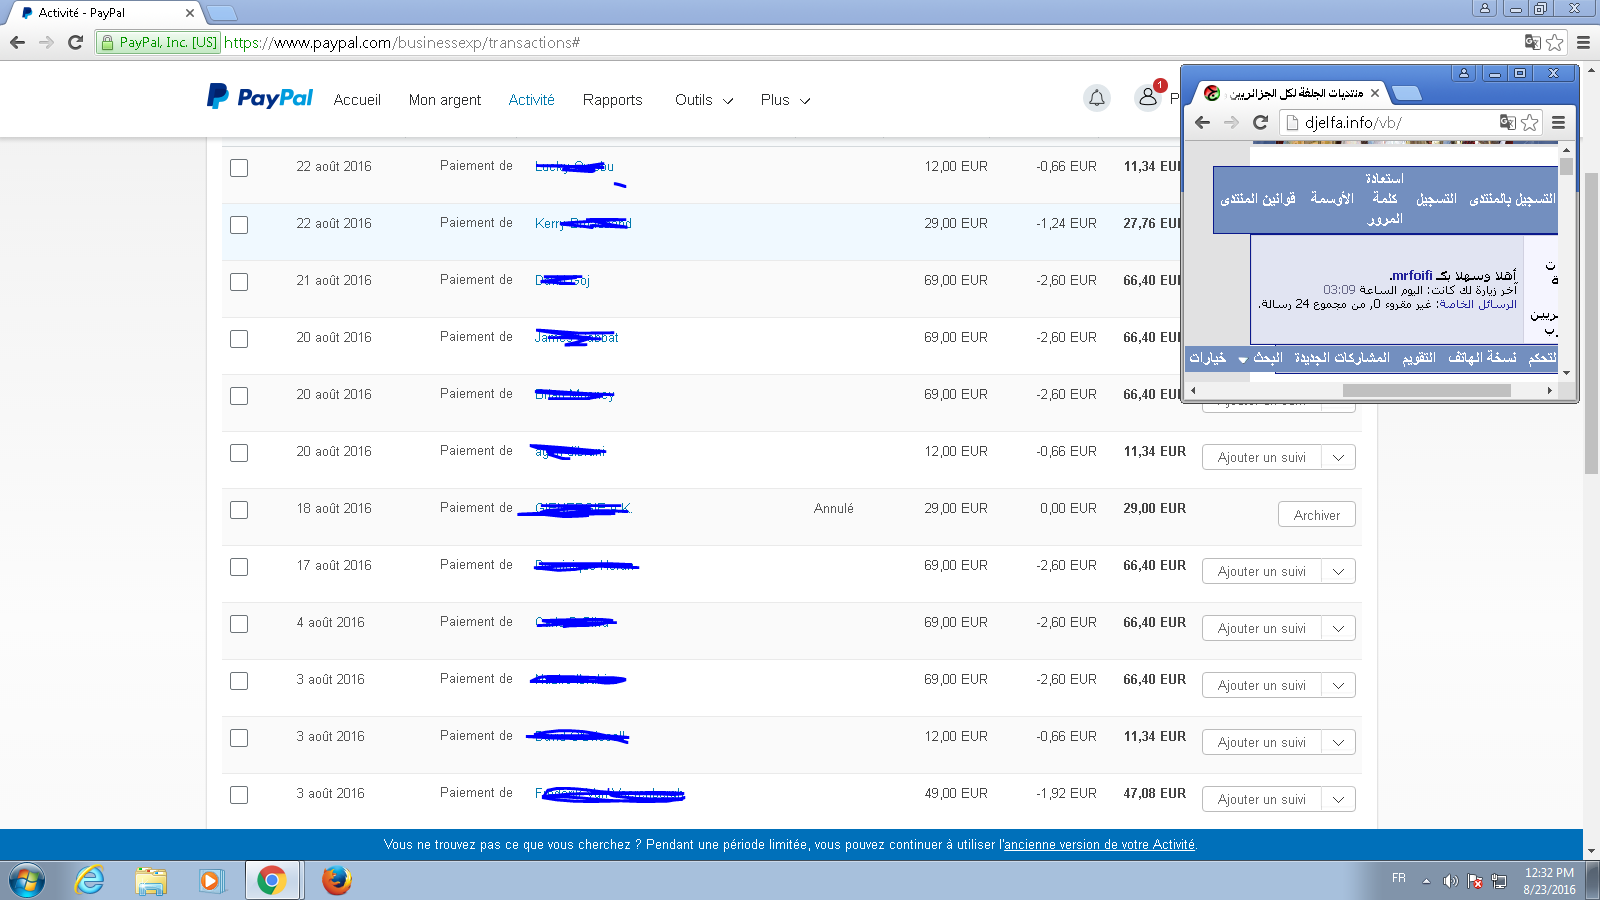Check the 12,00 EUR 20 août 2016 row
Viewport: 1600px width, 900px height.
tap(239, 453)
